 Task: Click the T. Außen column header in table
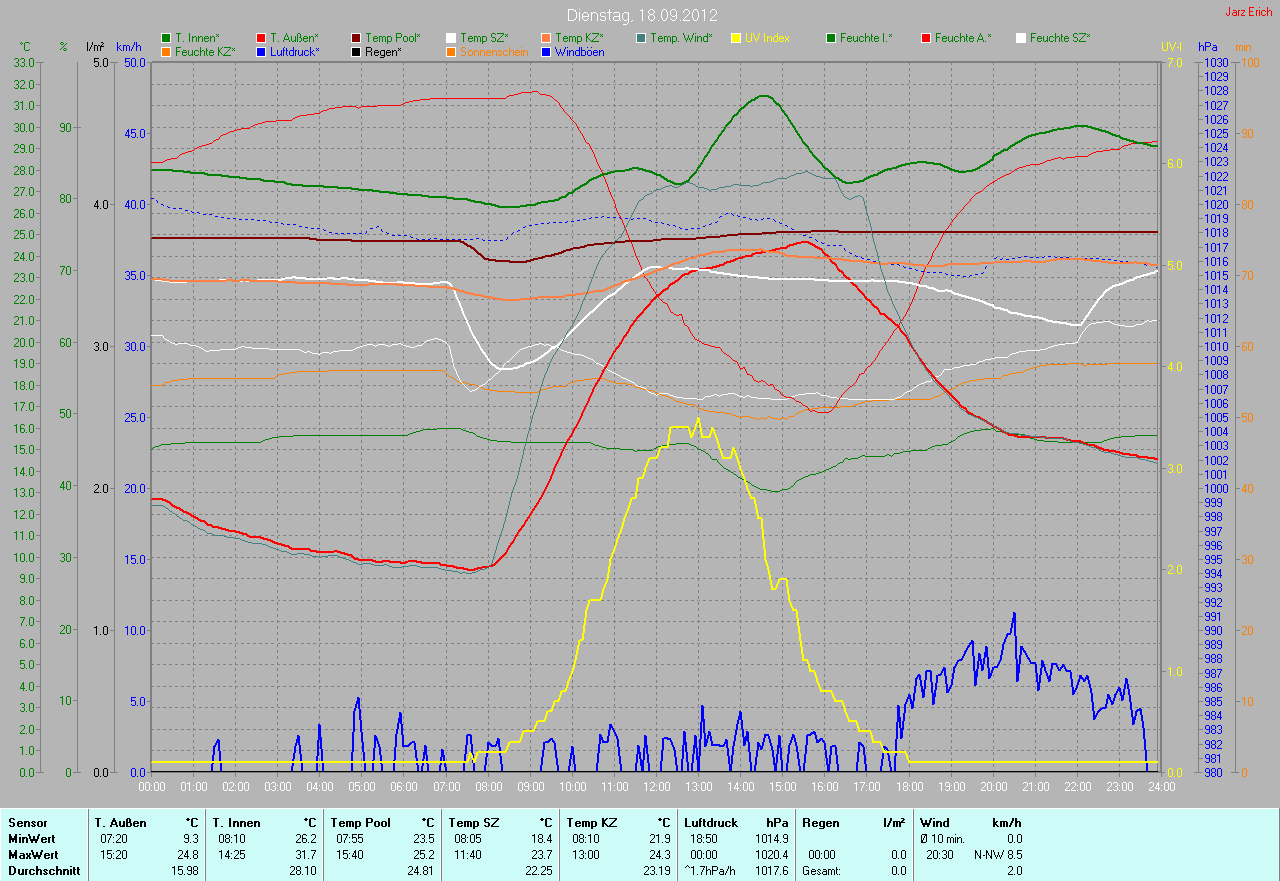[121, 822]
